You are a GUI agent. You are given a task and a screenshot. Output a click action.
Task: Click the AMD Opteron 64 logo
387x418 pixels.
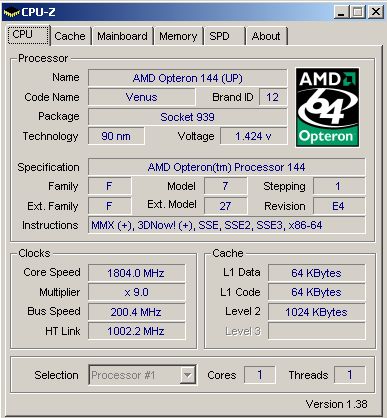327,107
